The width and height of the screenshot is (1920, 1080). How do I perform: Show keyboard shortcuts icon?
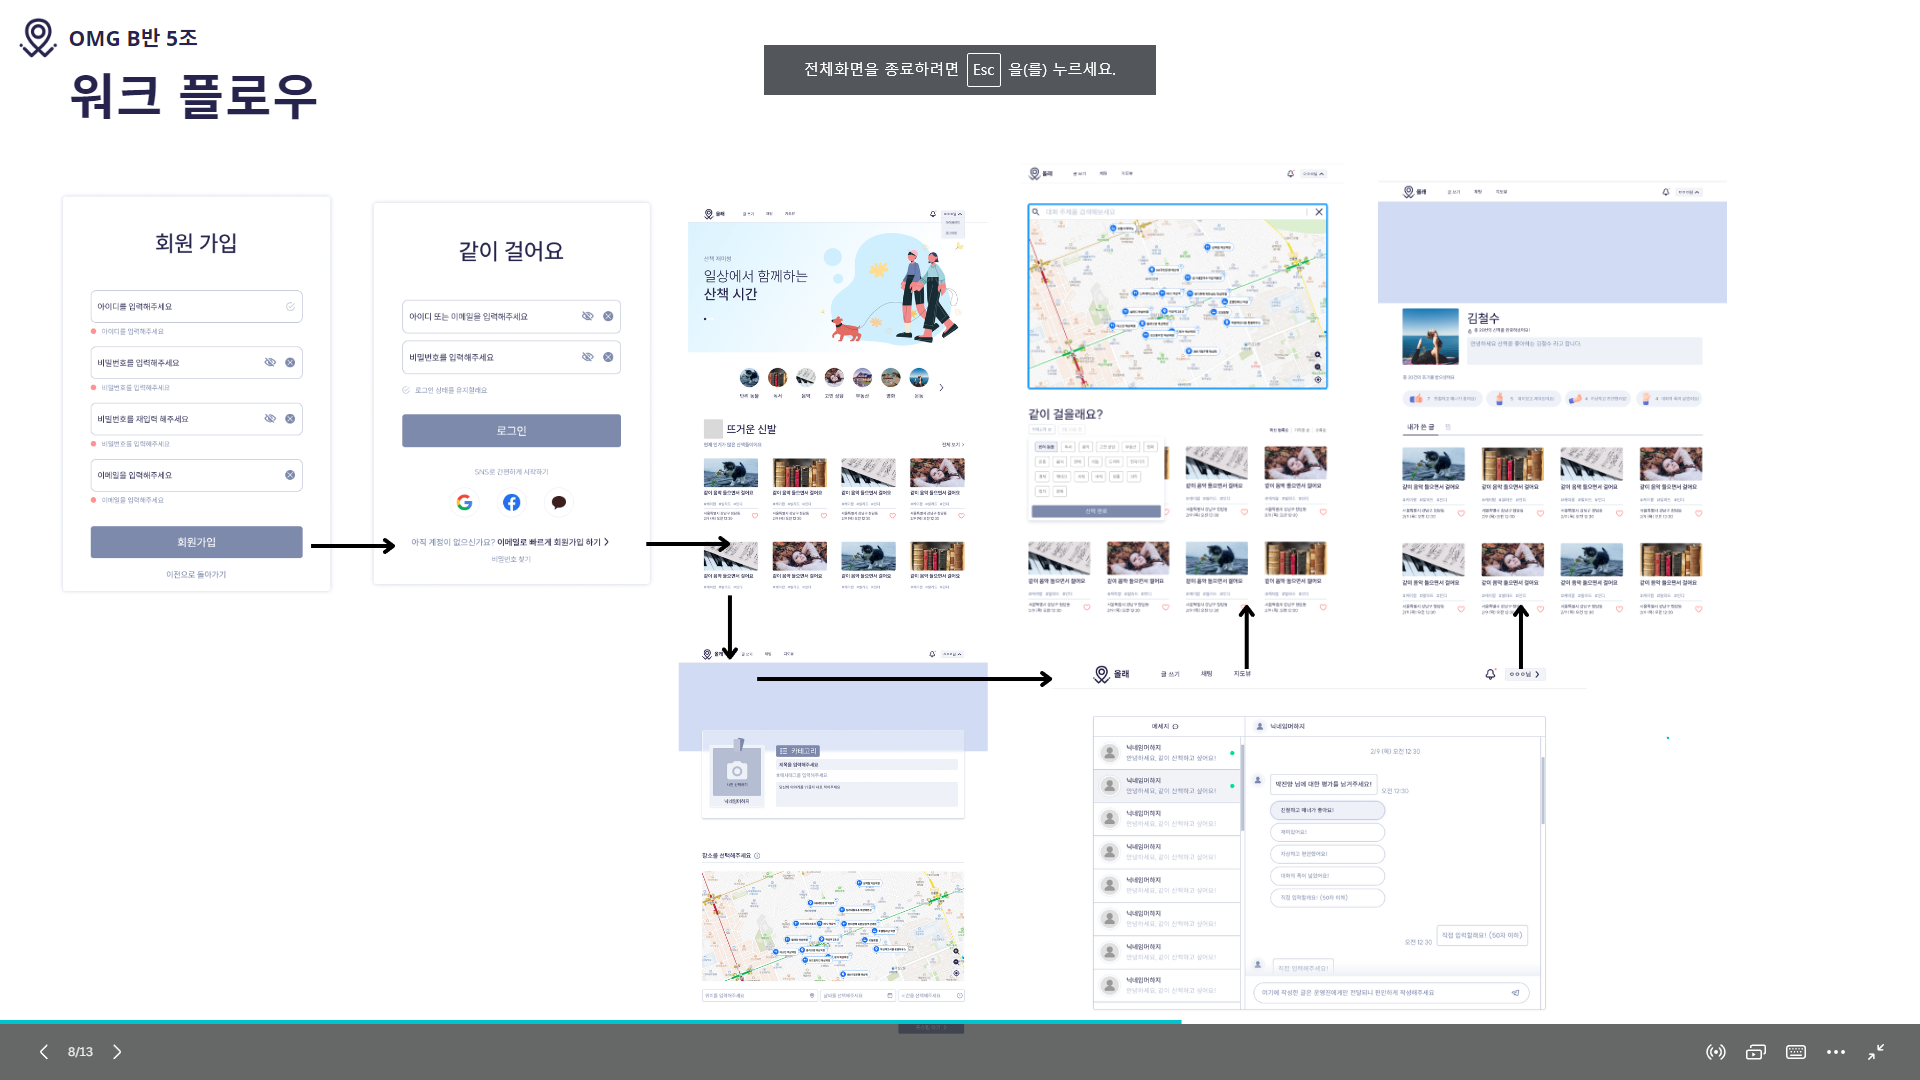(1796, 1052)
